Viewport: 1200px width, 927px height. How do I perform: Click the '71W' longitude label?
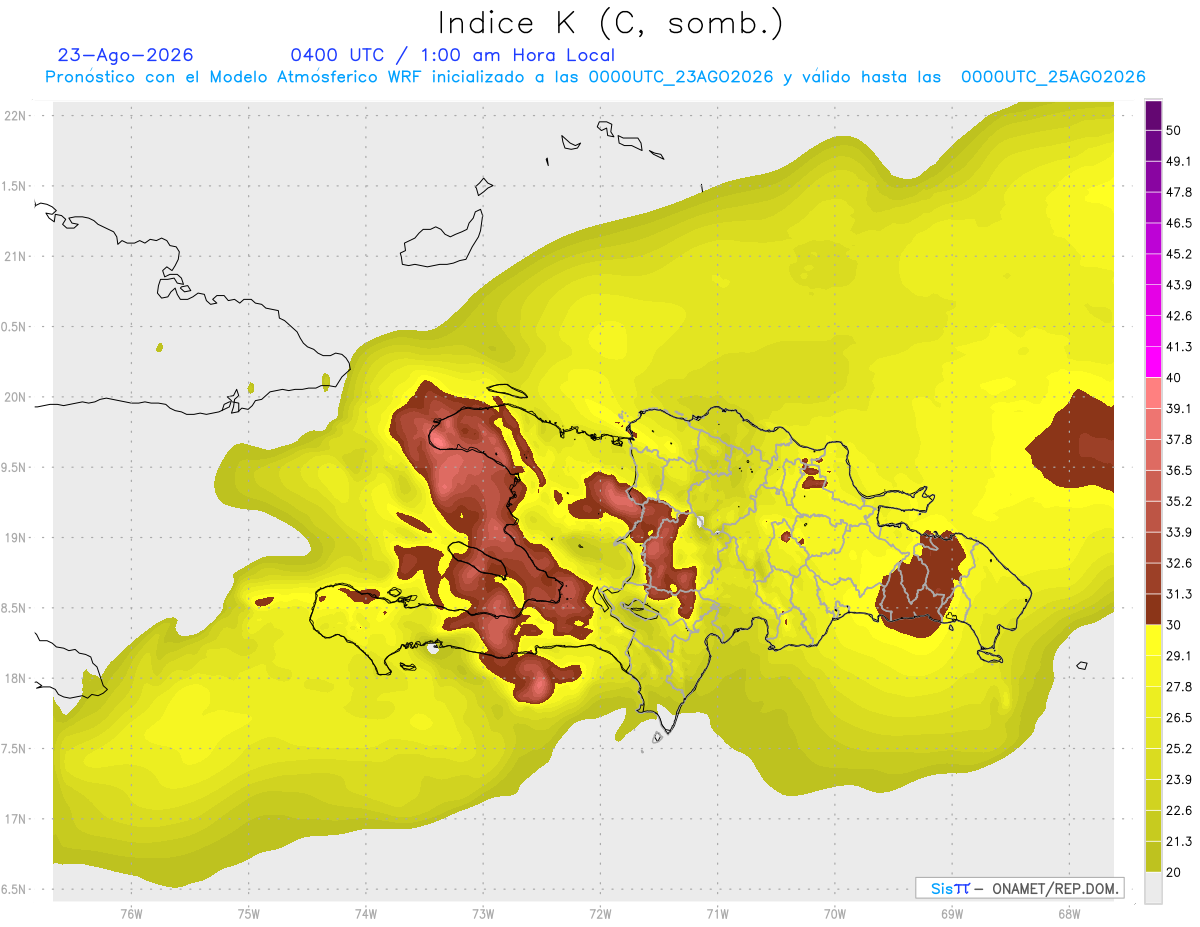(717, 913)
